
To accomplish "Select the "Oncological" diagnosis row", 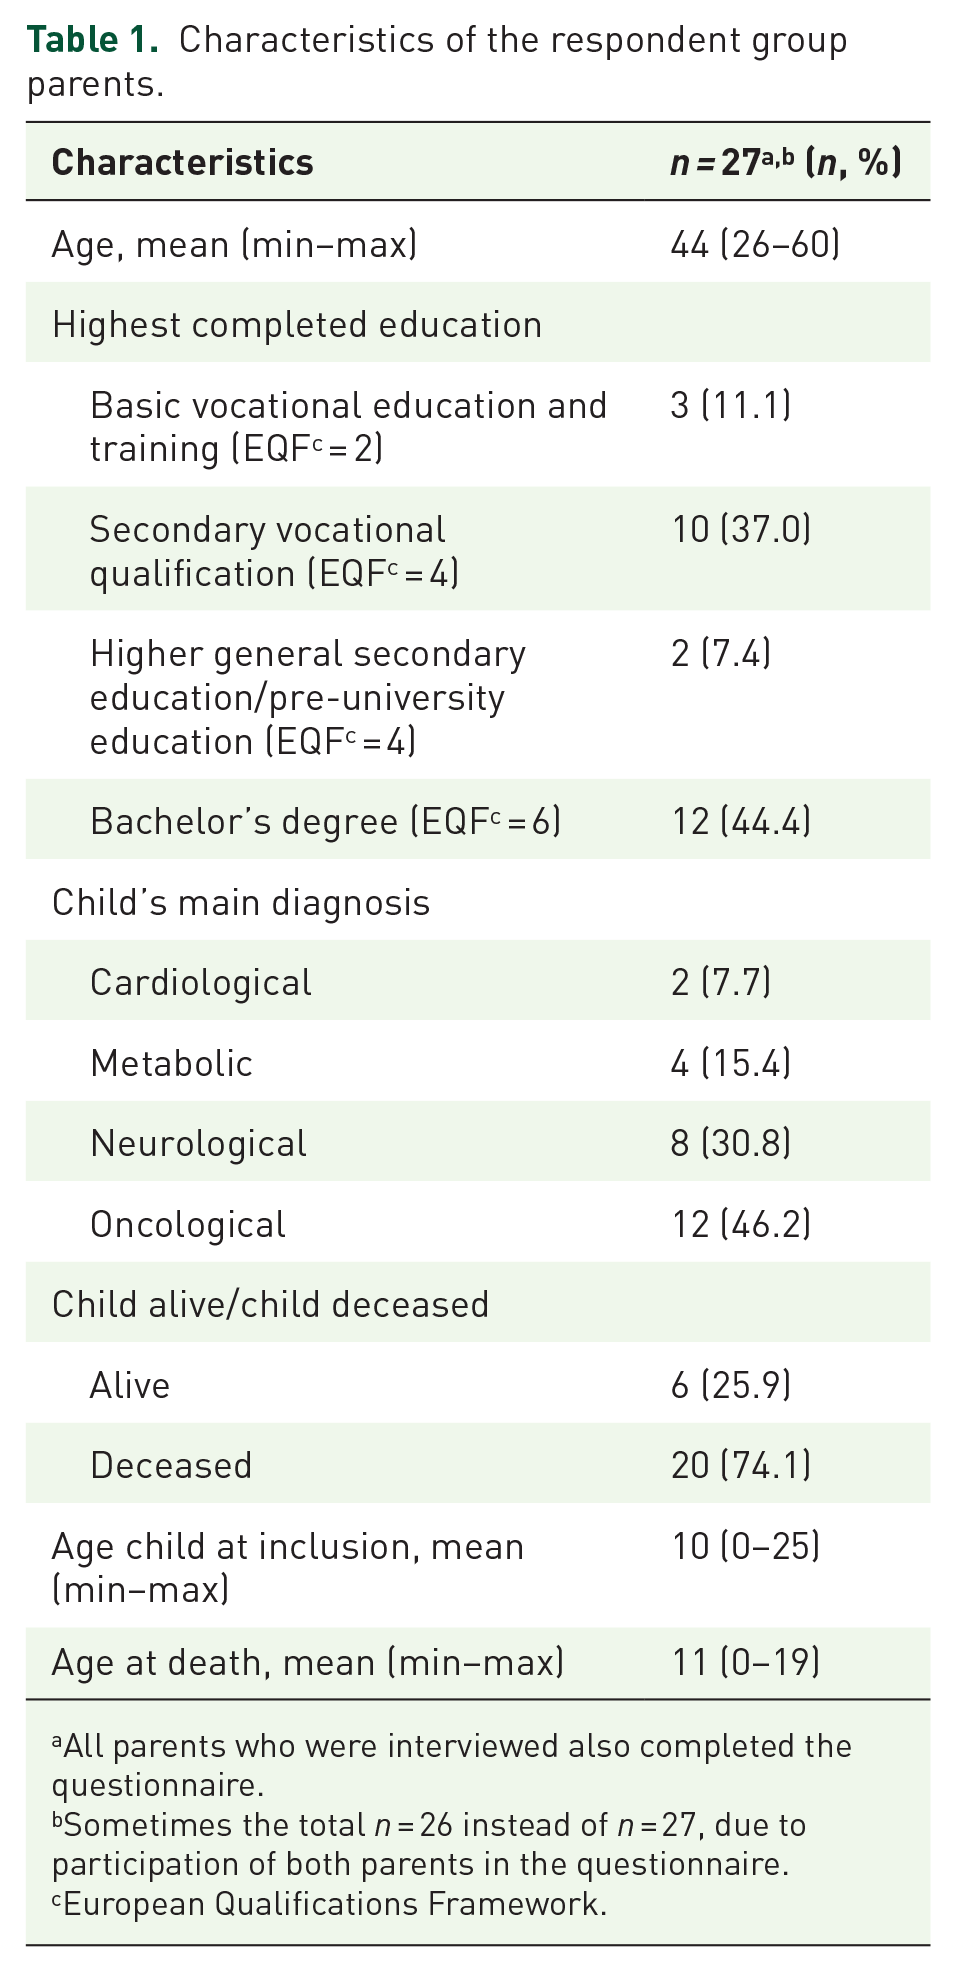I will click(188, 1224).
